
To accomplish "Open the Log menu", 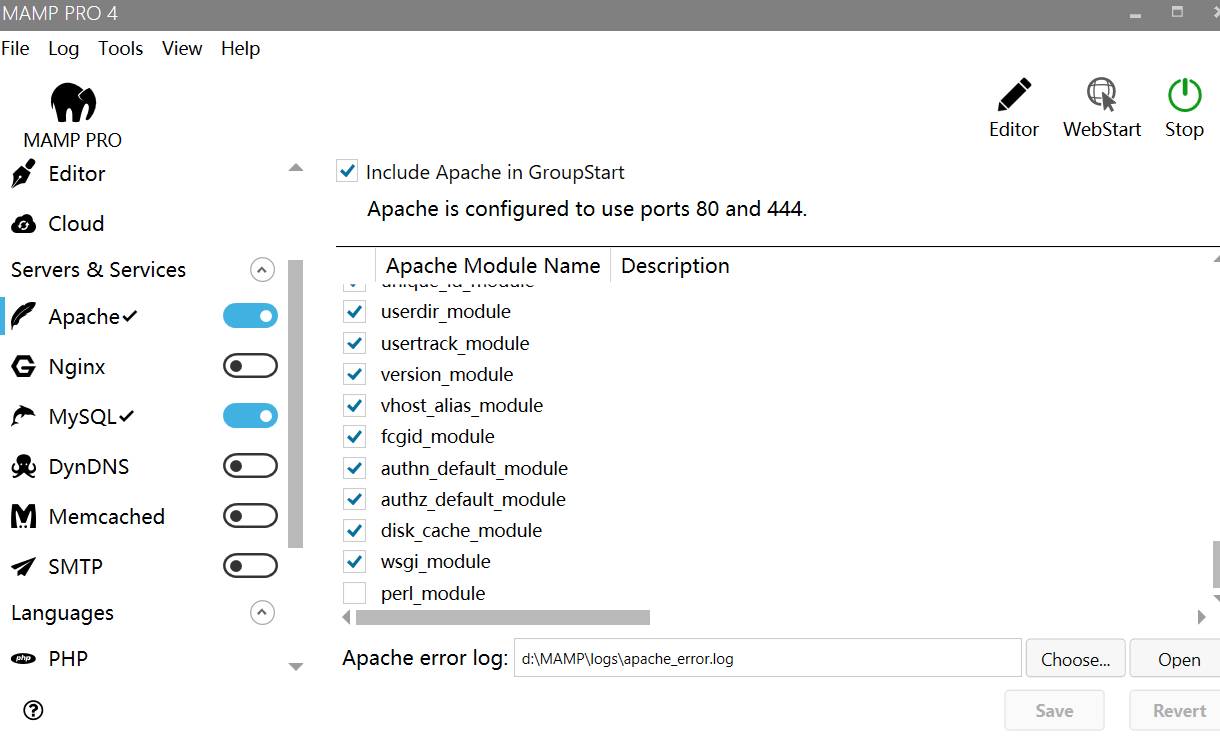I will (63, 48).
